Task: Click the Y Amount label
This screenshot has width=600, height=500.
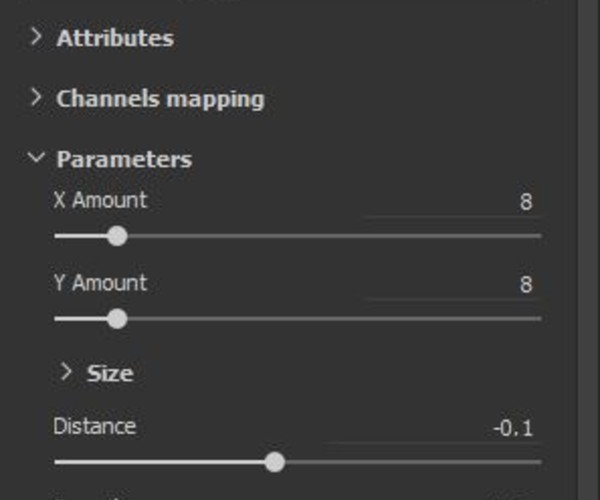Action: pyautogui.click(x=100, y=283)
